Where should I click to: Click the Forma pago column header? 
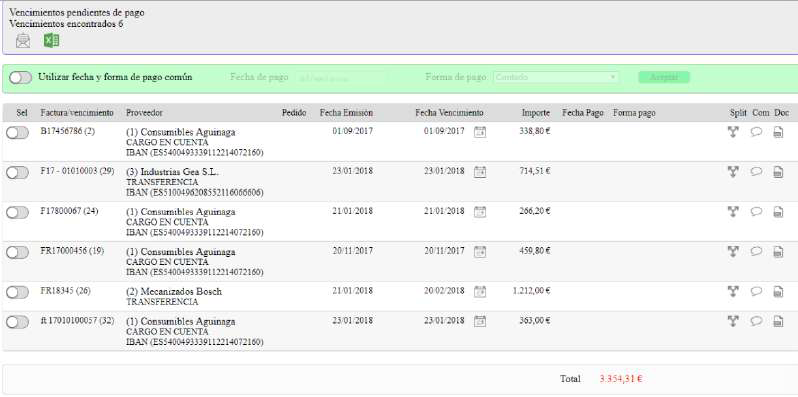click(634, 112)
